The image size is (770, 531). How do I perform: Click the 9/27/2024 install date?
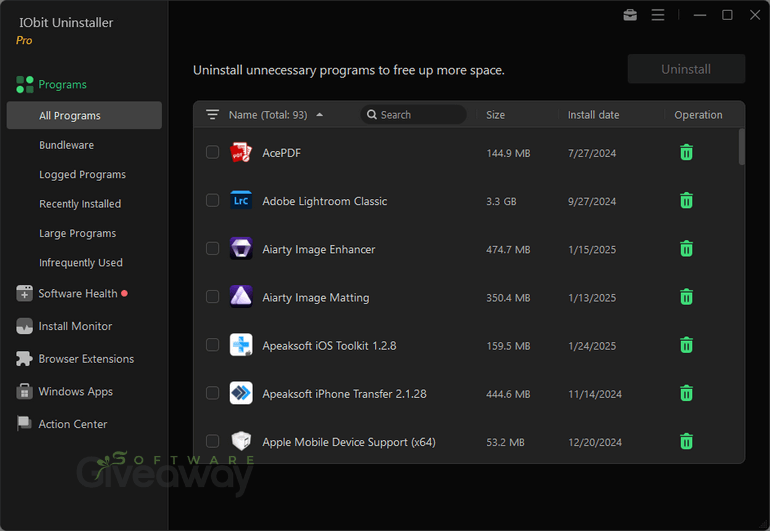pos(592,201)
